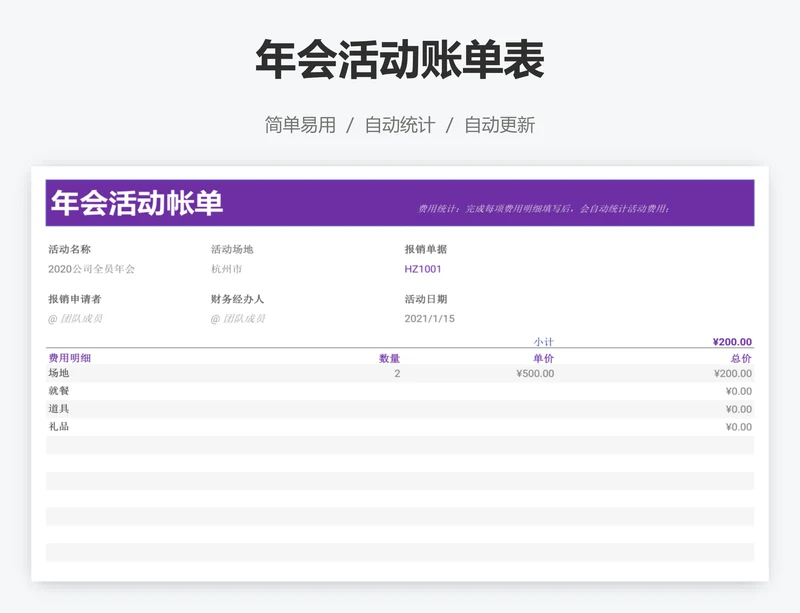Select the 就餐 expense row label

[x=59, y=391]
